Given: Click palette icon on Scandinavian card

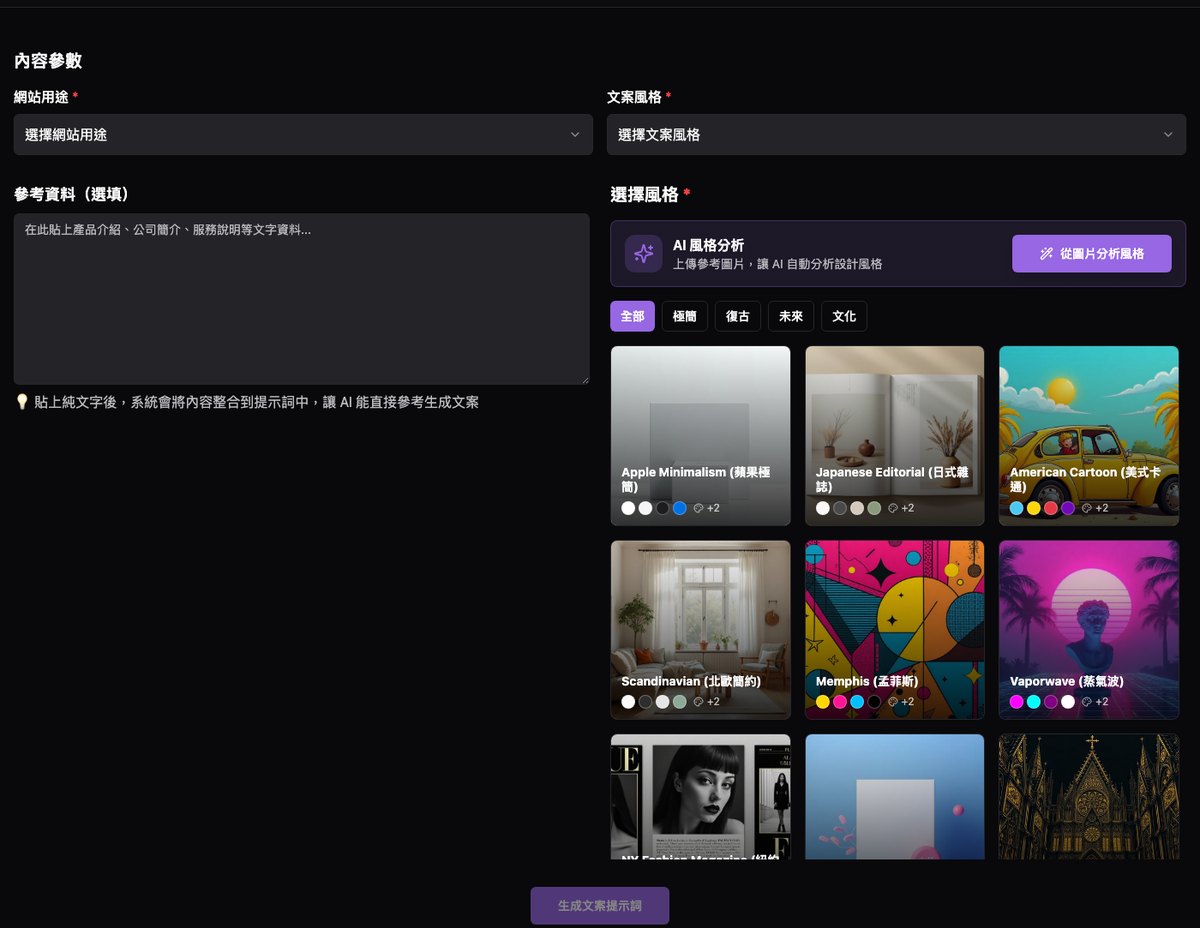Looking at the screenshot, I should 698,702.
